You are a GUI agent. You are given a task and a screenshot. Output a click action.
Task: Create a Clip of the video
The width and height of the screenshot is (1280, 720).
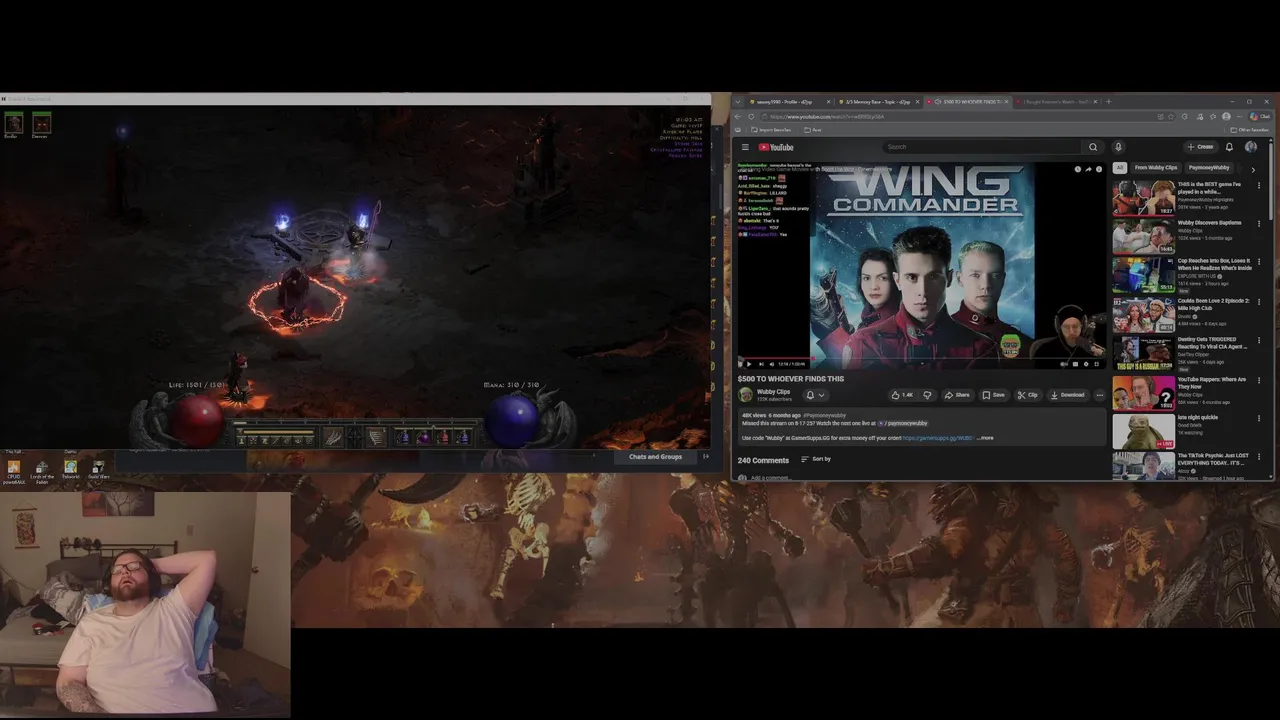[x=1028, y=395]
